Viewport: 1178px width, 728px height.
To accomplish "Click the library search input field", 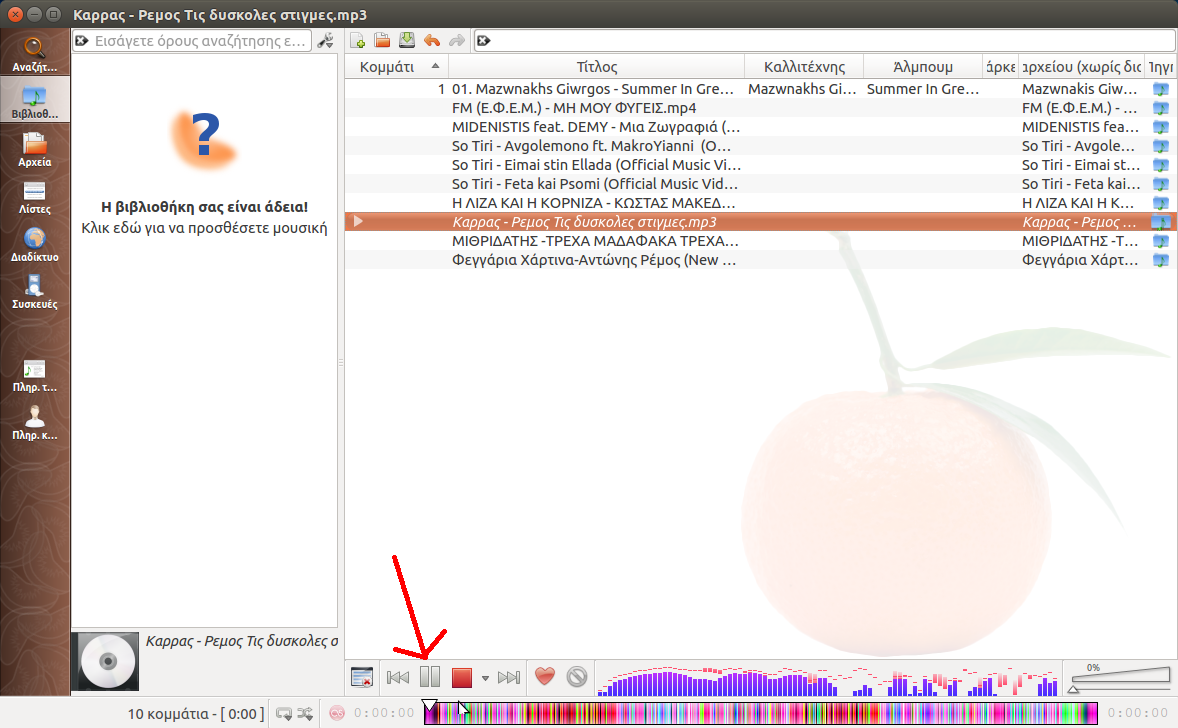I will point(200,41).
